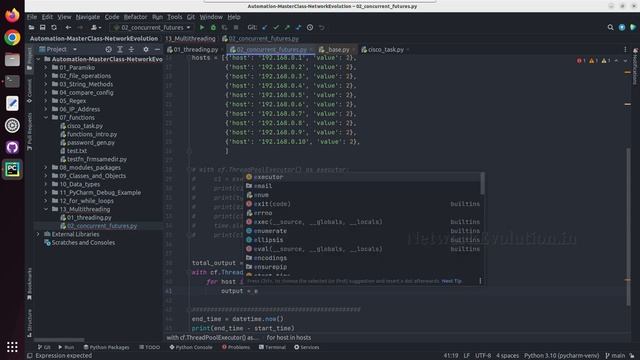This screenshot has height=360, width=640.
Task: Open Chrome from Ubuntu dock
Action: [12, 38]
